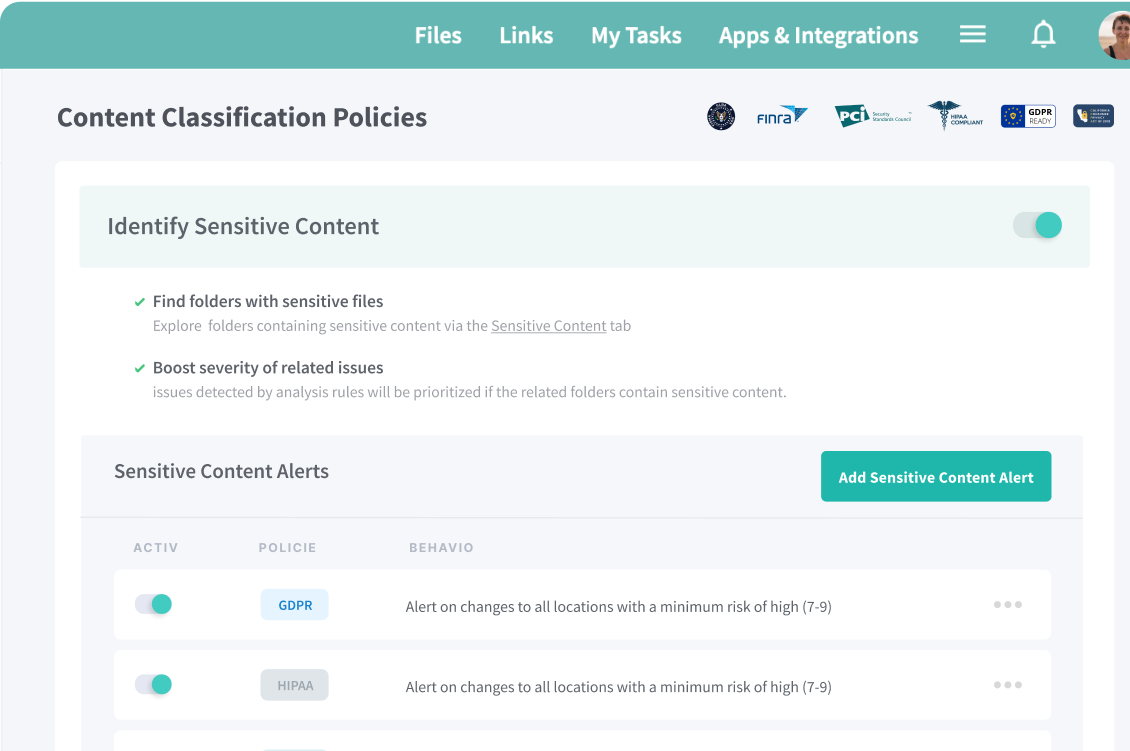Click the round eagle seal badge

point(720,116)
